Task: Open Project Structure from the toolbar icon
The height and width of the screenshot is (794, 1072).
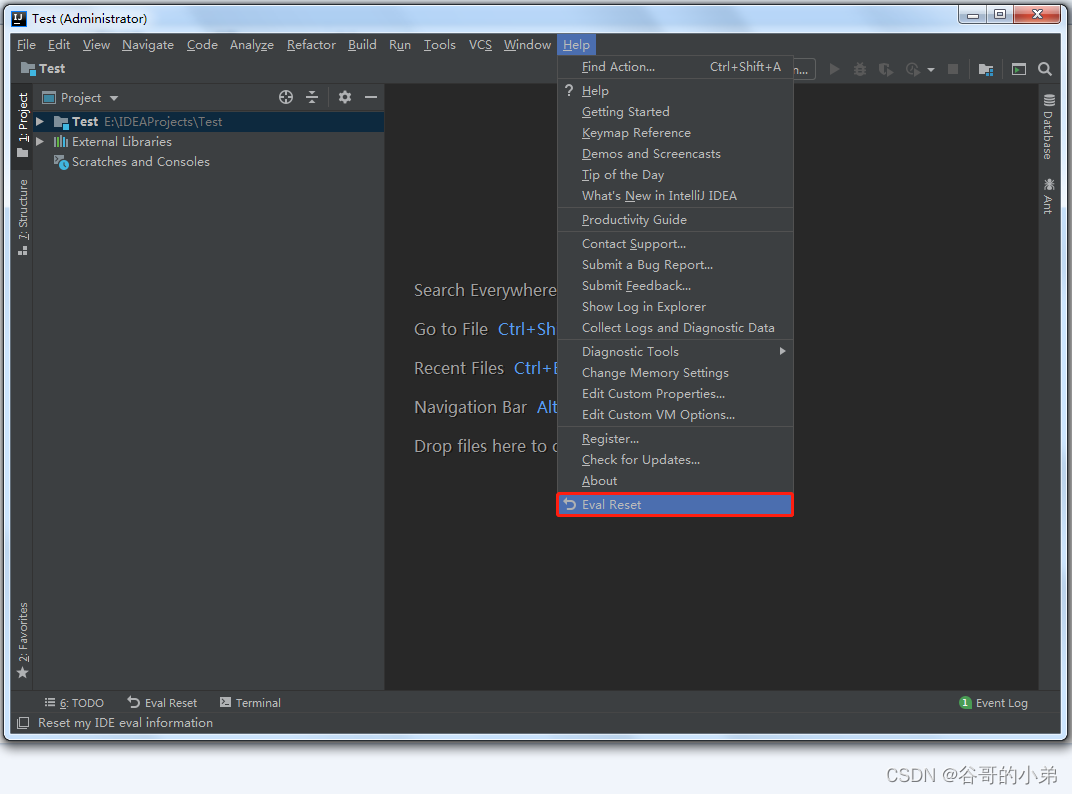Action: point(985,69)
